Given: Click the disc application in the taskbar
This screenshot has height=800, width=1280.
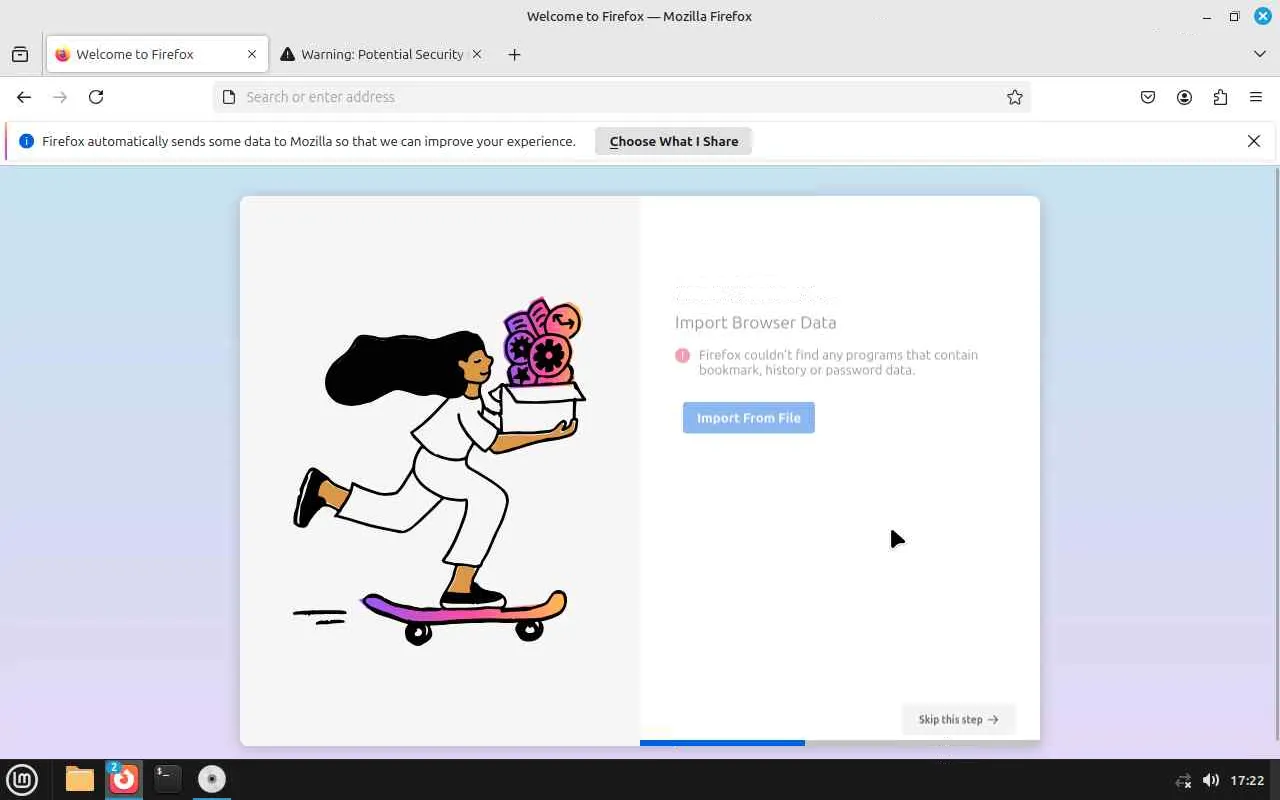Looking at the screenshot, I should point(212,779).
